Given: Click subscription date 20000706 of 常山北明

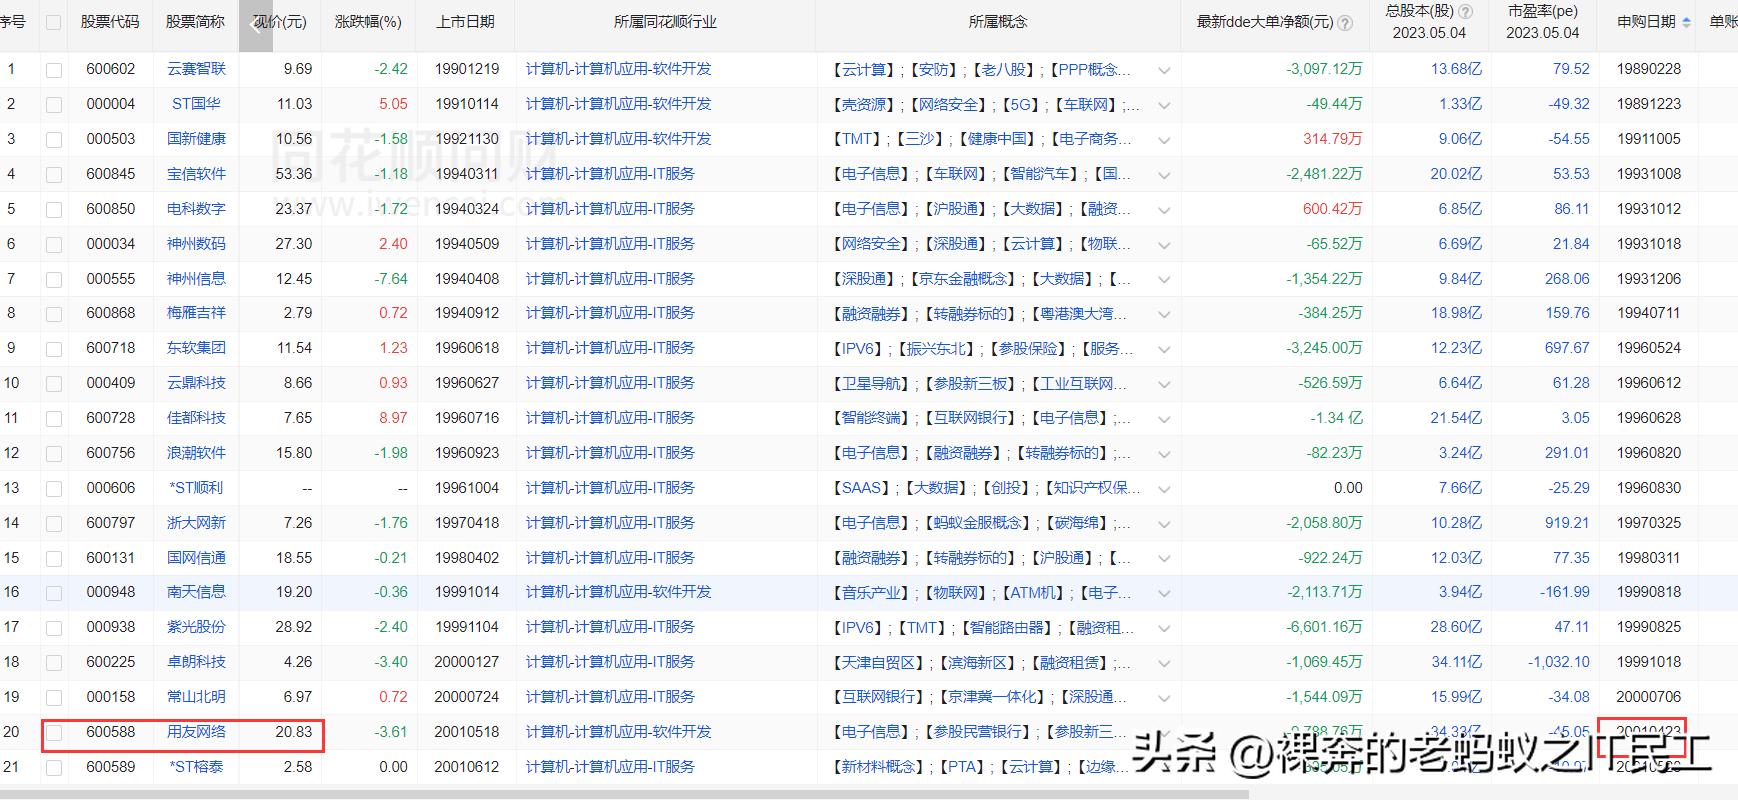Looking at the screenshot, I should [1649, 697].
